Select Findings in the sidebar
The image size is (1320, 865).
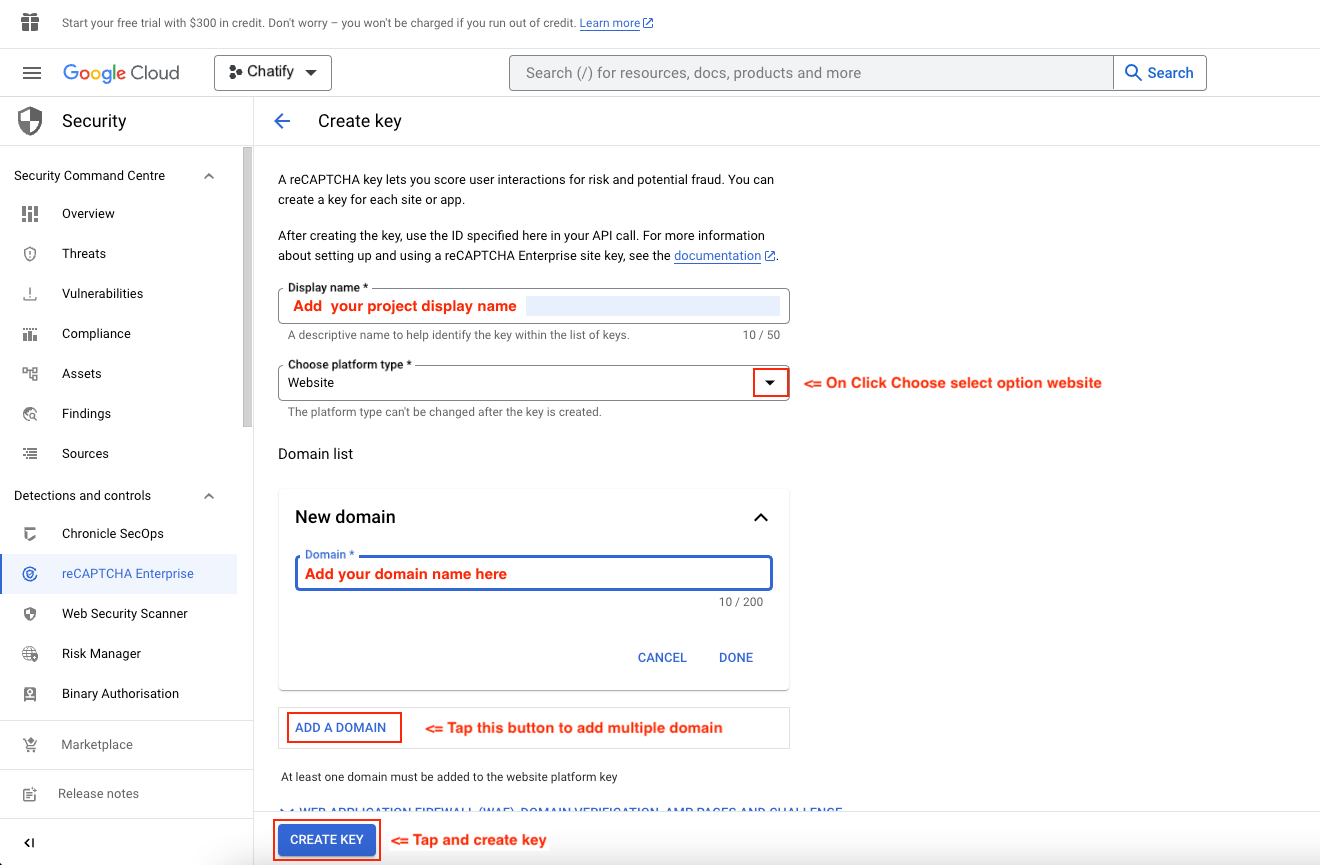click(x=86, y=413)
